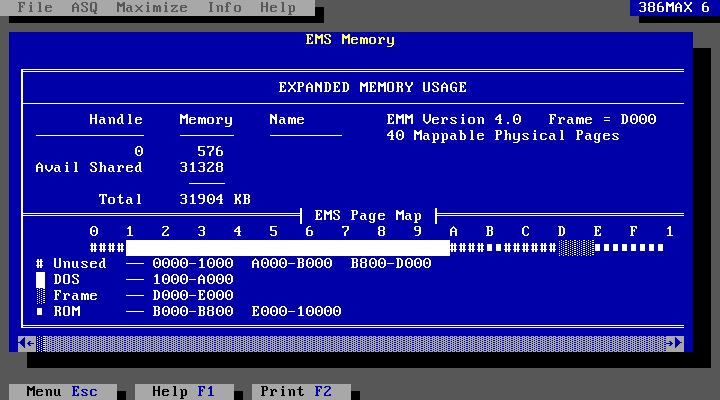Screen dimensions: 720x400
Task: Click the DOS legend block symbol
Action: click(40, 279)
